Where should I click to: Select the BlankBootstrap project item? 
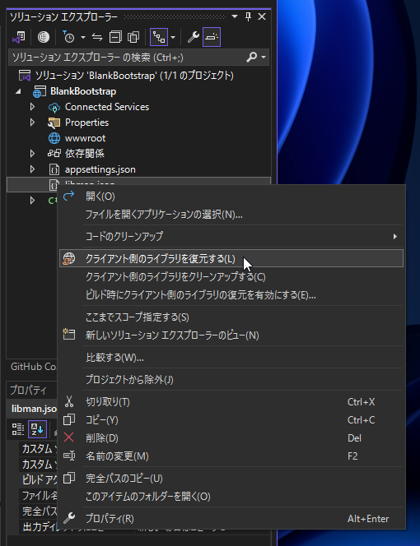(x=83, y=91)
